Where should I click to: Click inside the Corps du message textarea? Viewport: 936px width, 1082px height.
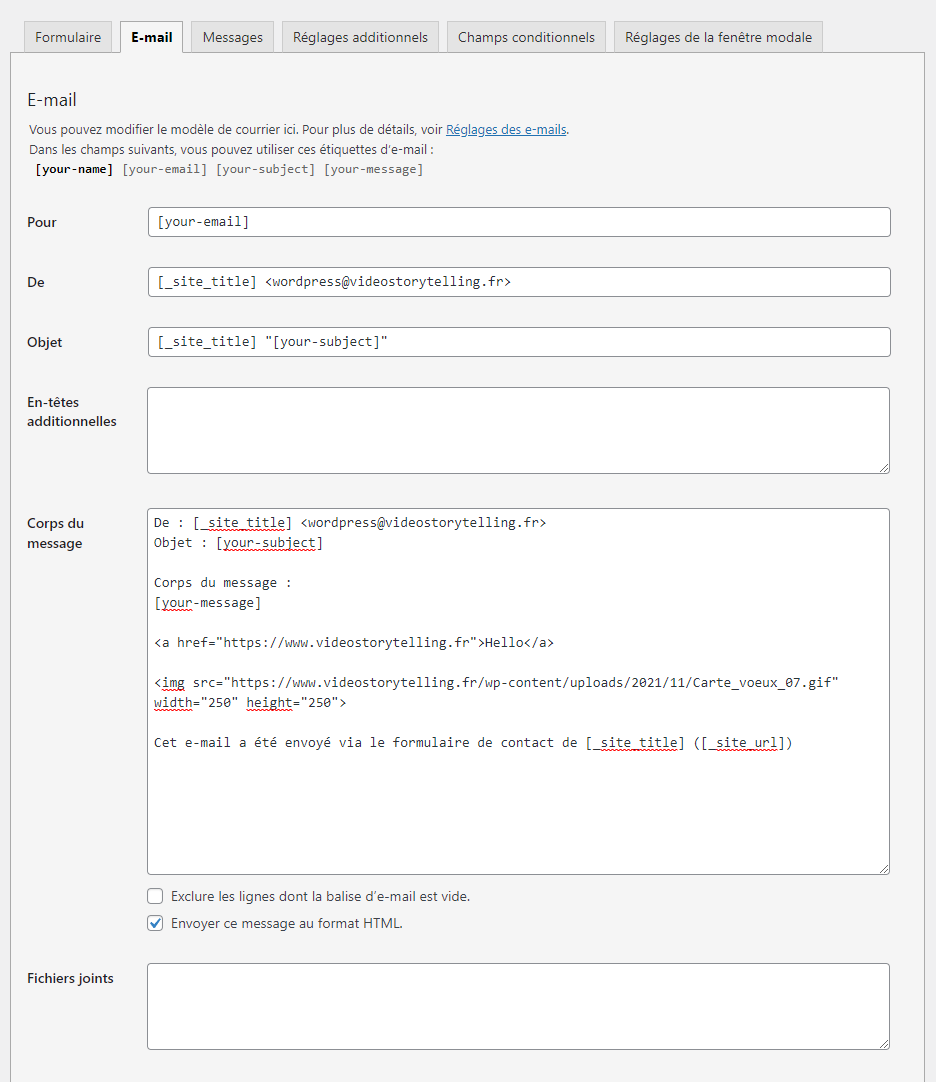518,691
